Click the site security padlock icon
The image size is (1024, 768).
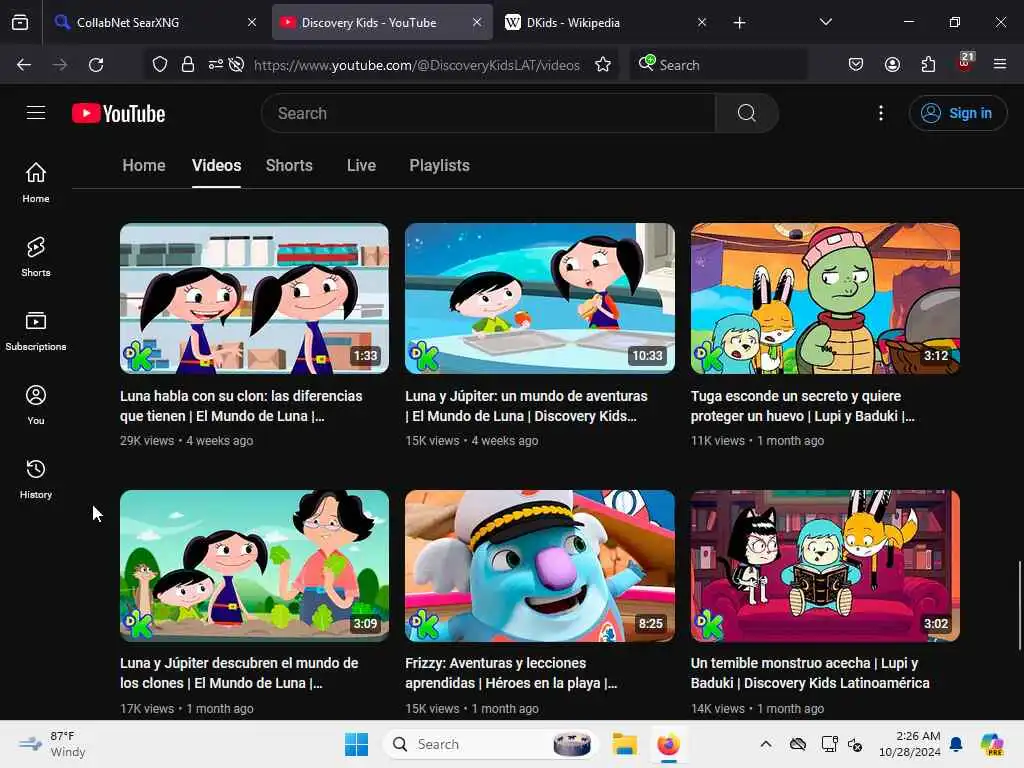click(188, 65)
